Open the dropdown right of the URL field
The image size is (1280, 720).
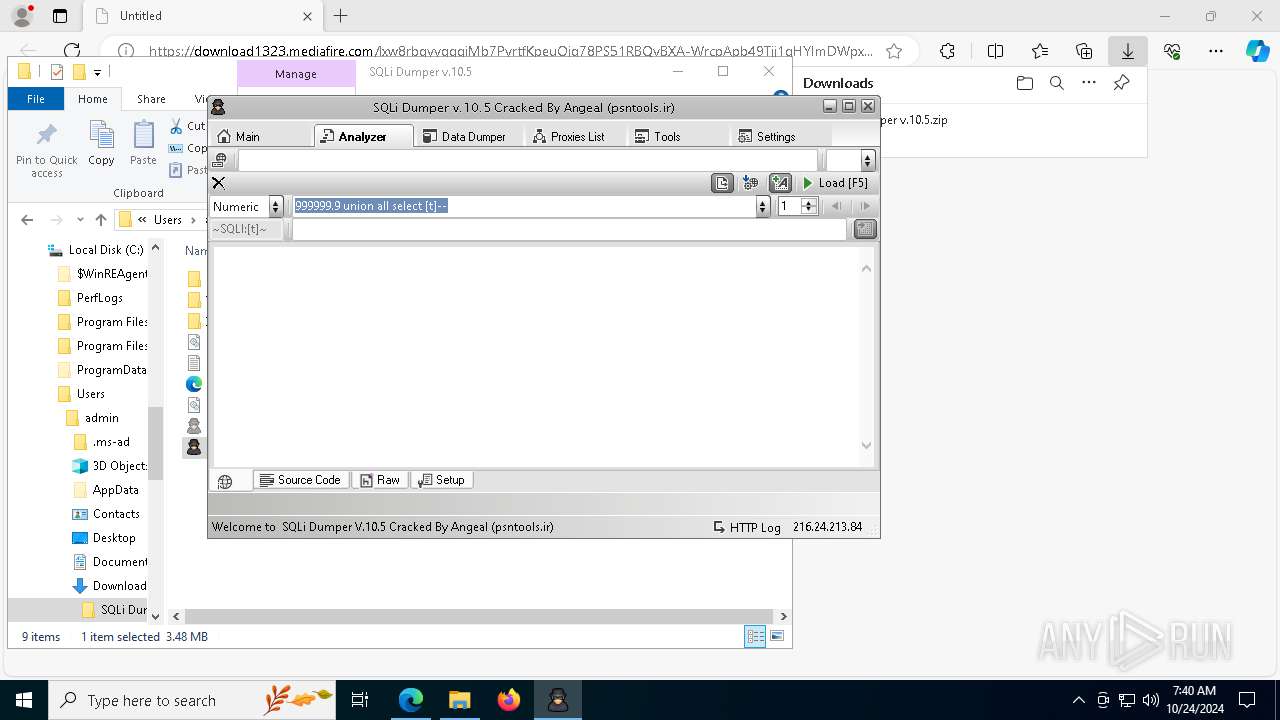(x=868, y=160)
